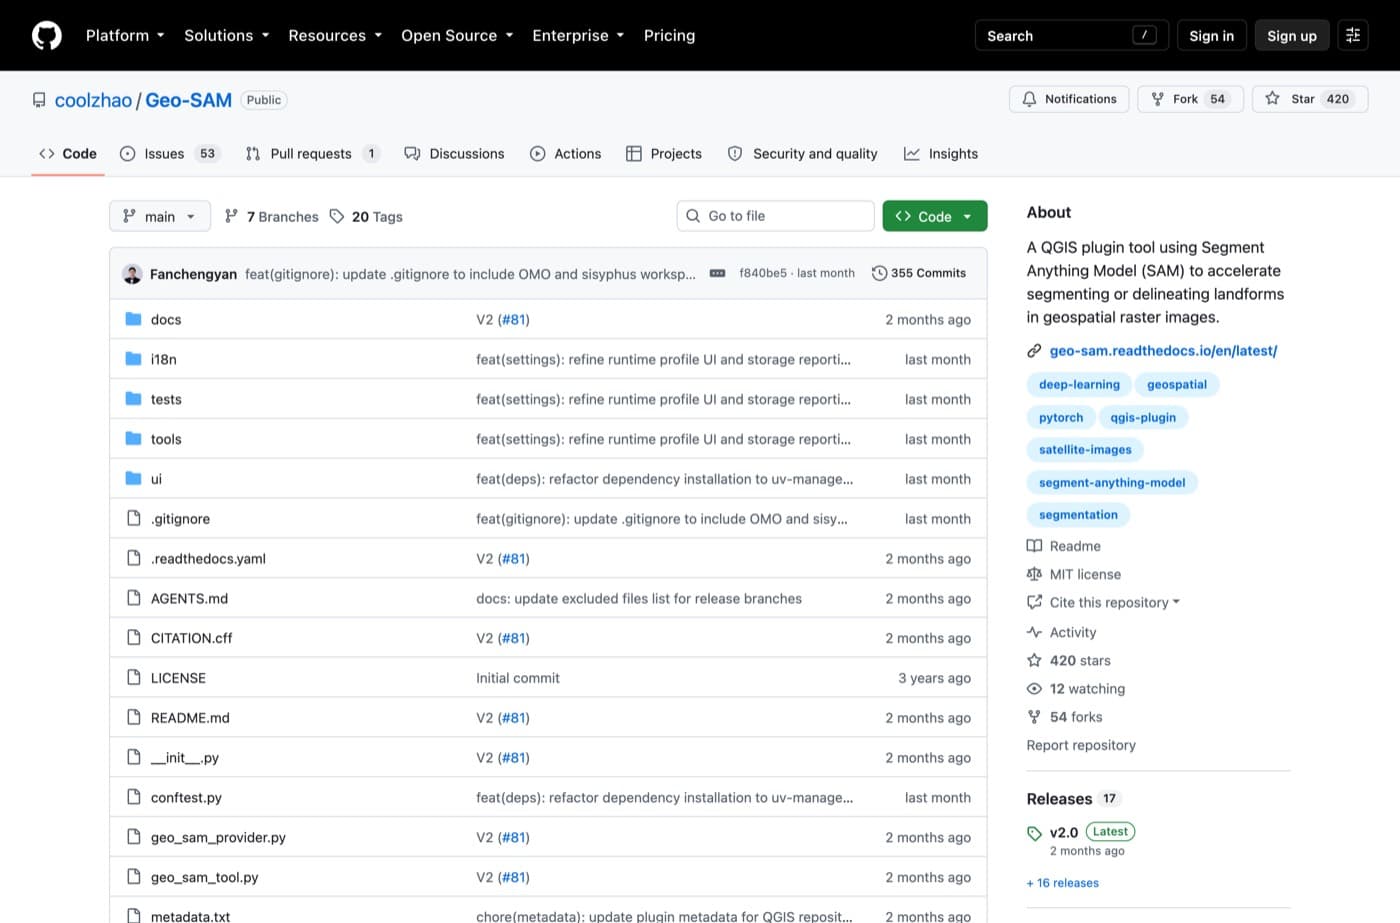Open the green Code dropdown button
Screen dimensions: 1400x923
point(935,216)
